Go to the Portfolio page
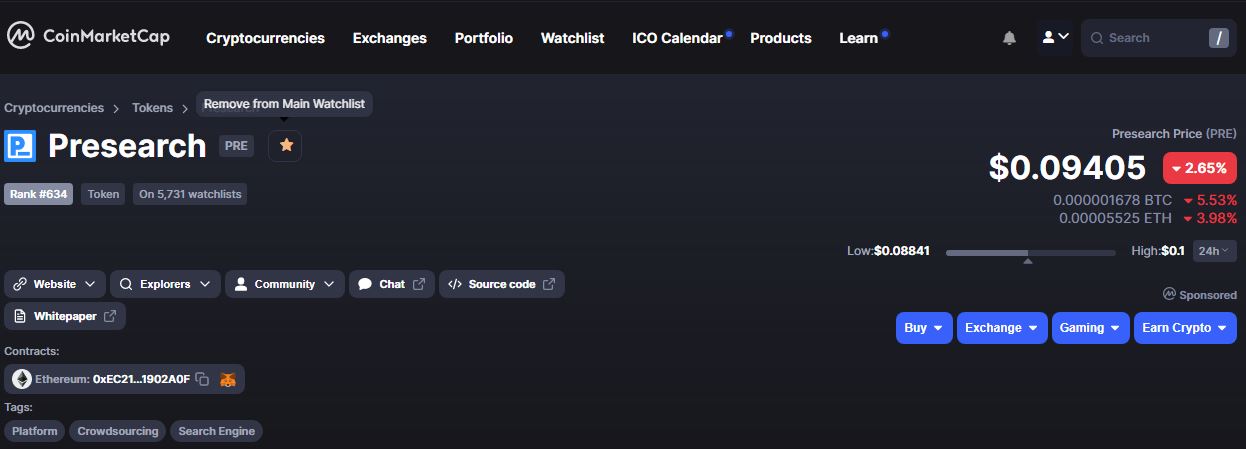This screenshot has height=449, width=1246. pos(483,38)
